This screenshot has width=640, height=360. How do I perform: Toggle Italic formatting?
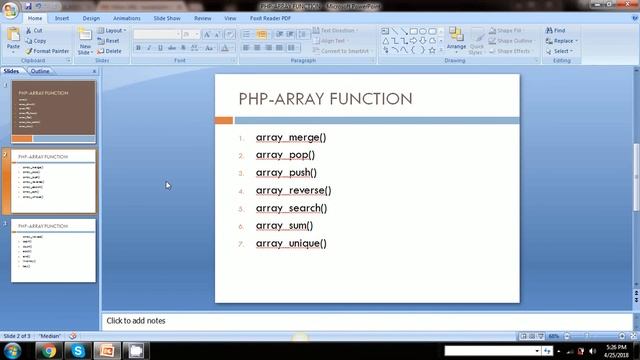click(x=149, y=48)
